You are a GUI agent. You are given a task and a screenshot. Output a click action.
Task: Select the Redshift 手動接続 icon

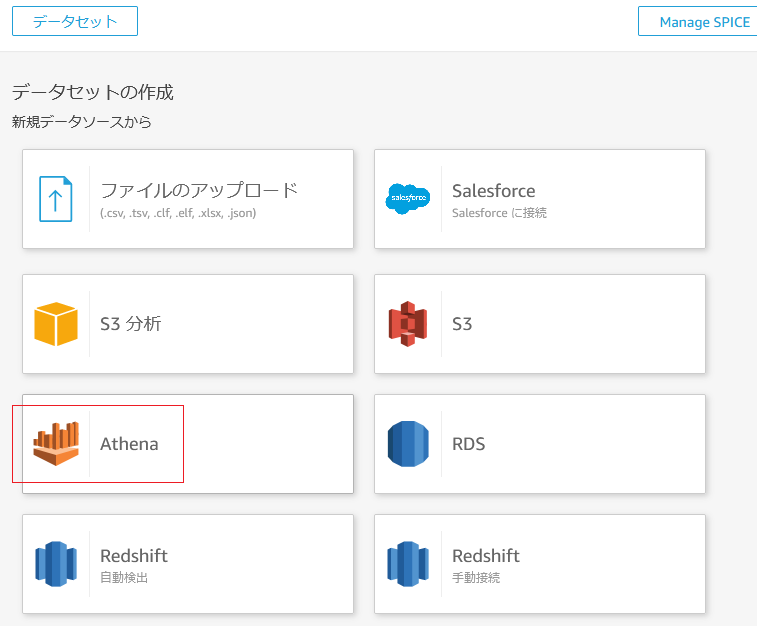coord(408,563)
